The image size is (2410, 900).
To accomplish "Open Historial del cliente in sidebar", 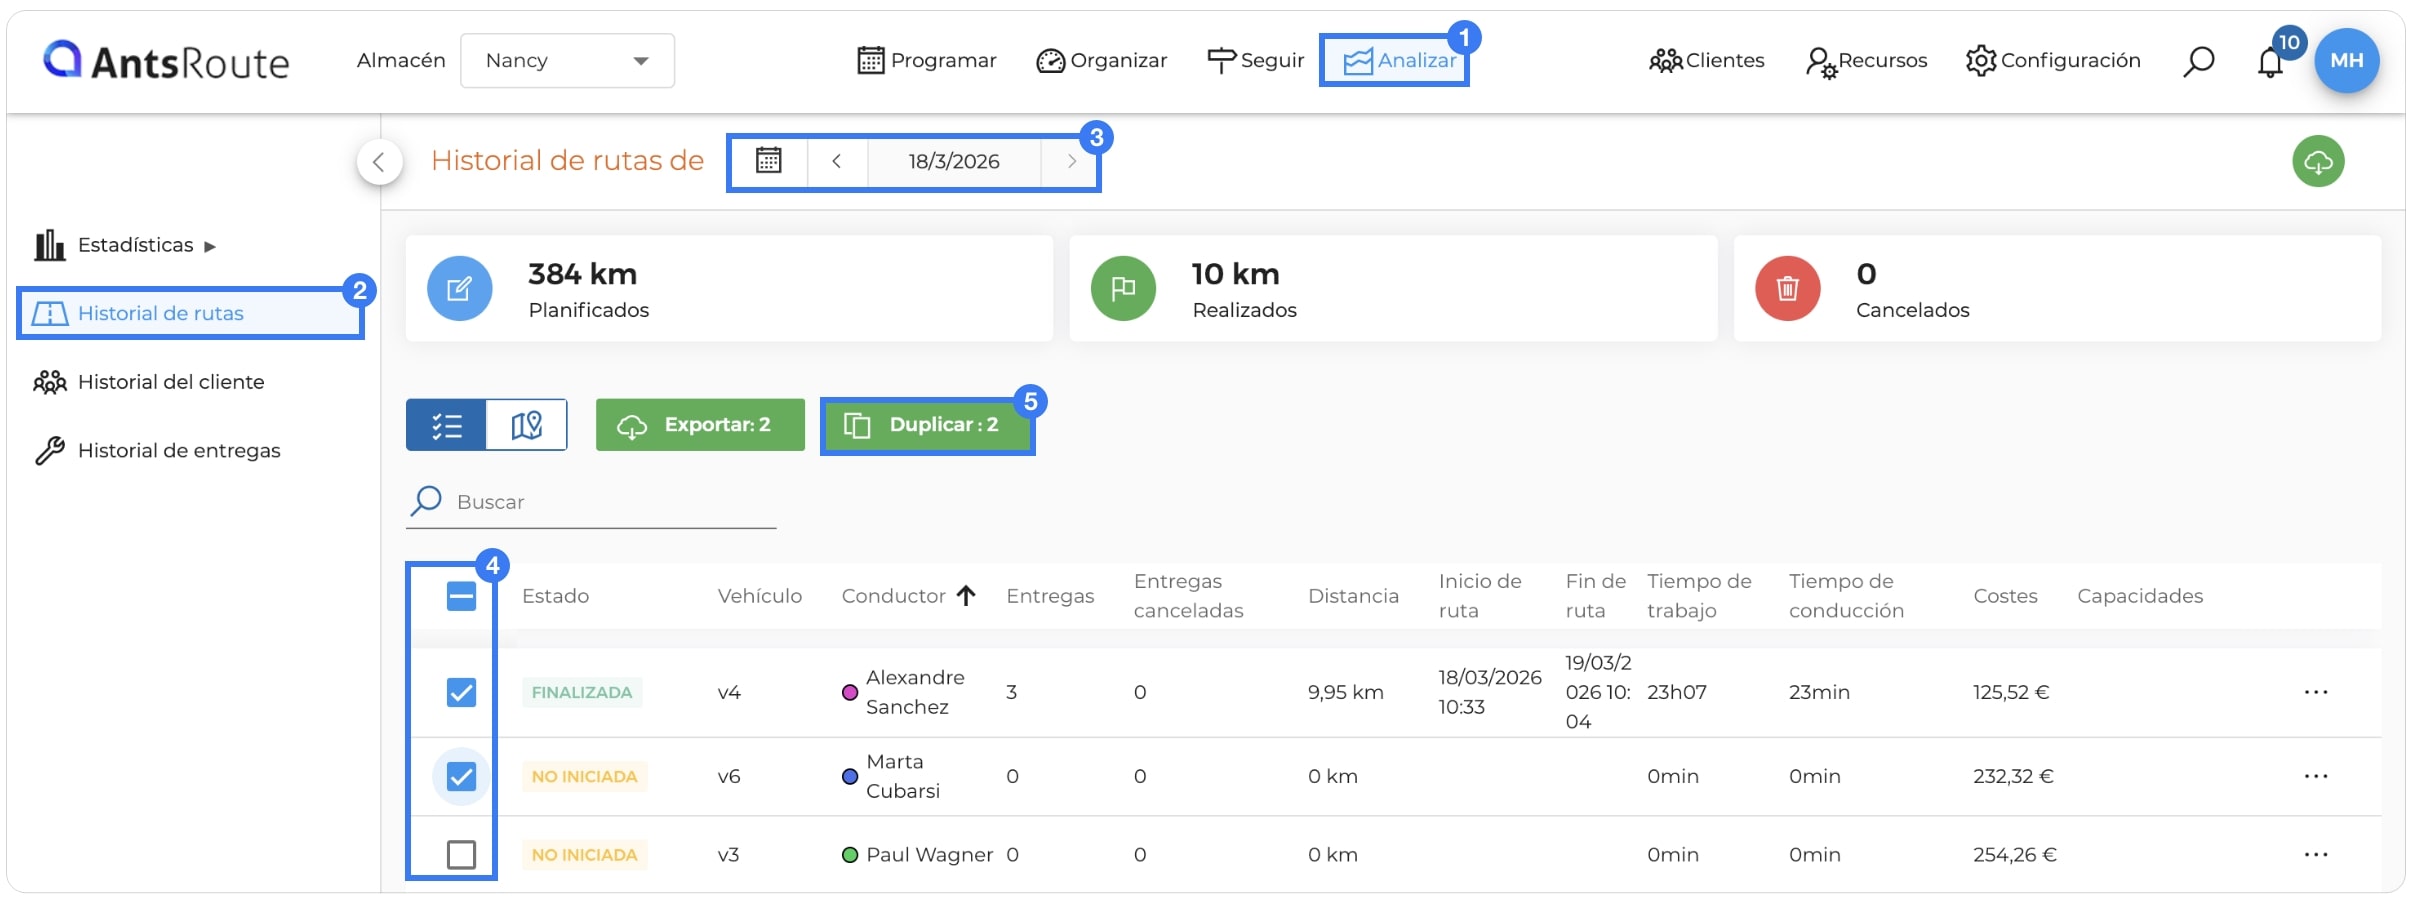I will coord(149,382).
